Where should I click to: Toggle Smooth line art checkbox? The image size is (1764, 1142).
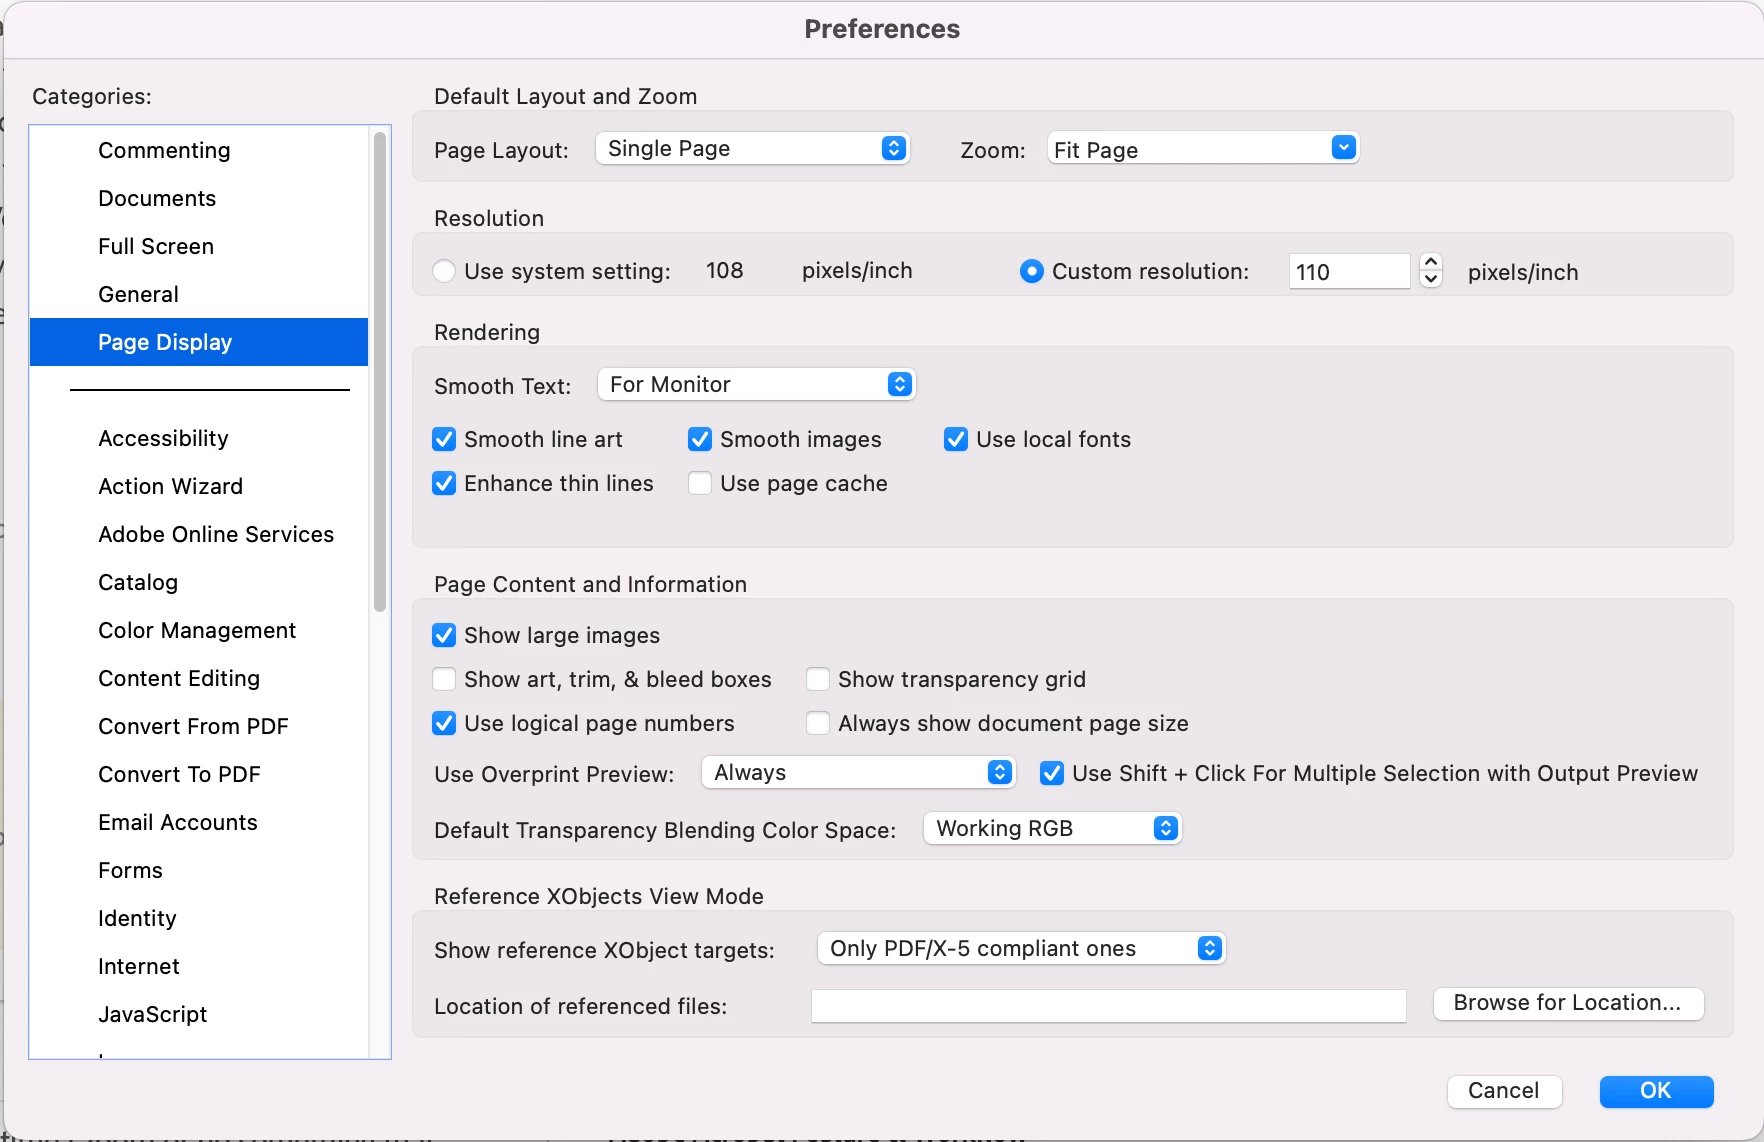pos(444,439)
